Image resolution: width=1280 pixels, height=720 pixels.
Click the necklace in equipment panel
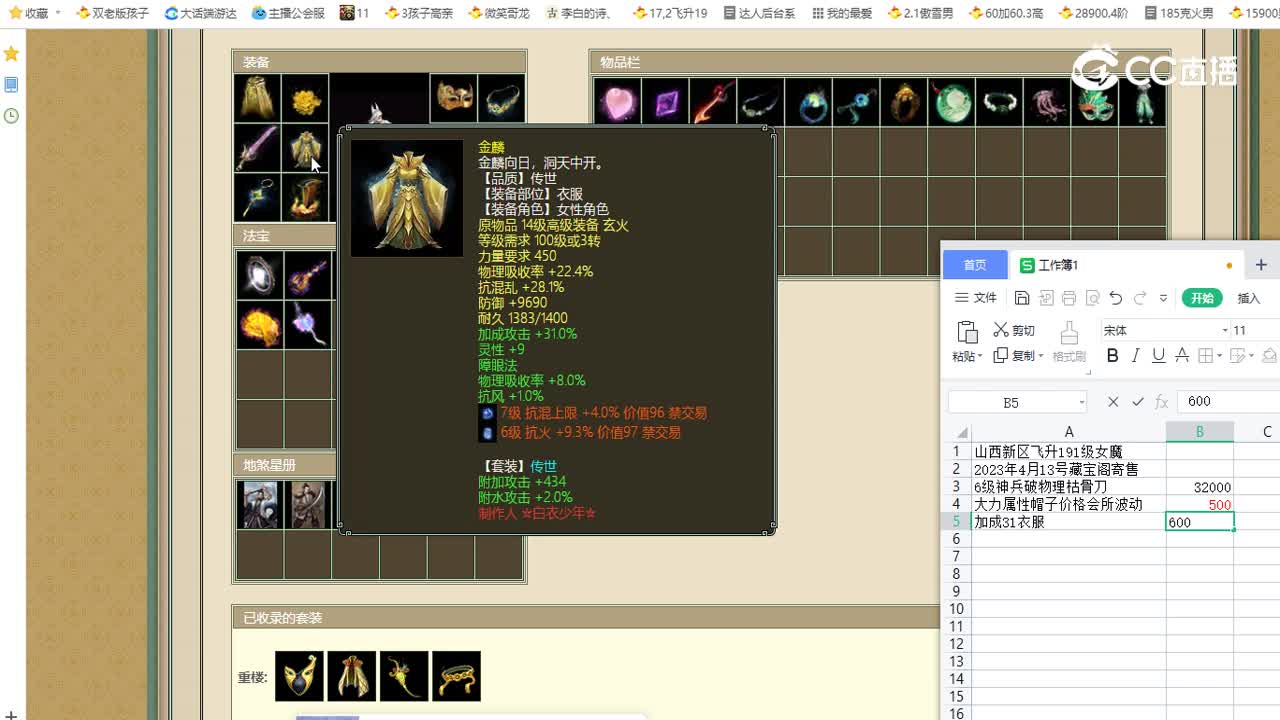pyautogui.click(x=501, y=98)
